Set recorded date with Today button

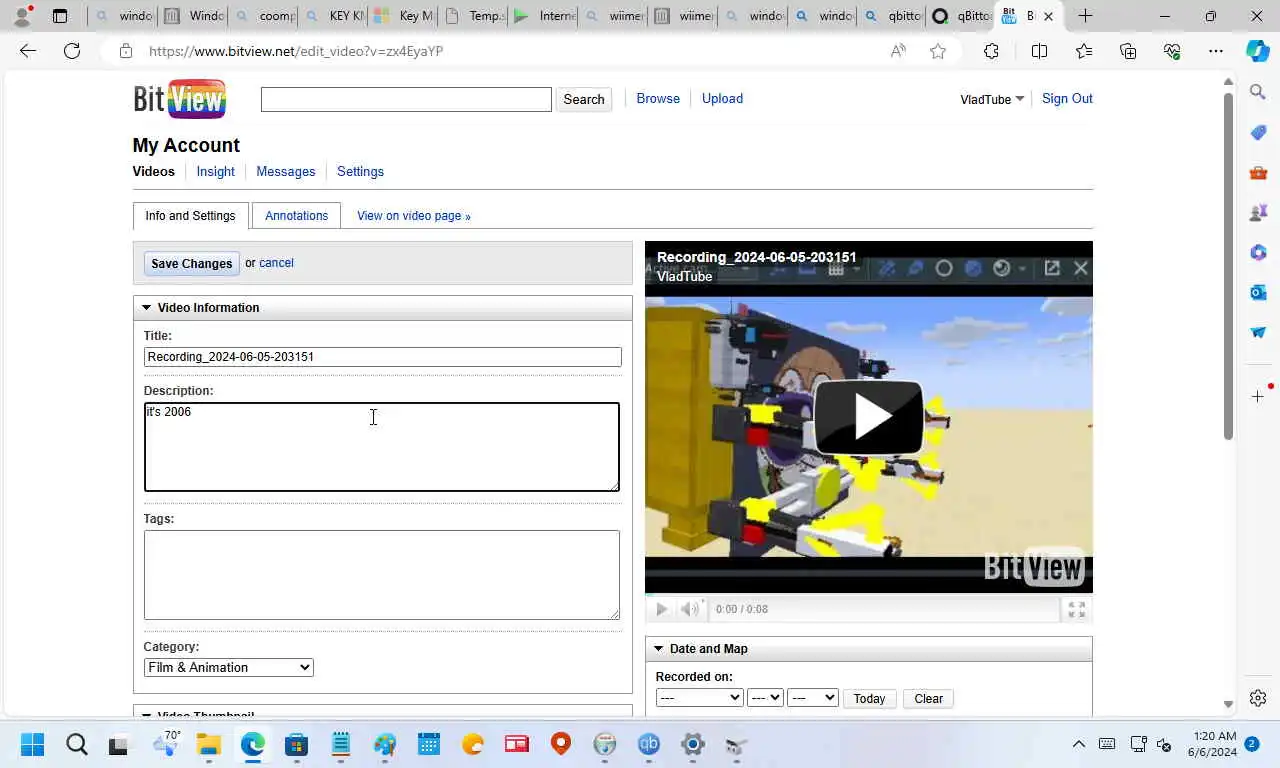click(869, 698)
